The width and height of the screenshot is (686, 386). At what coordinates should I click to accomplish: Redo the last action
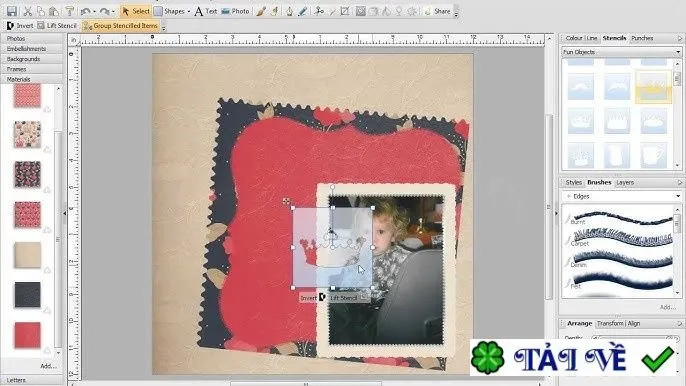[x=104, y=11]
